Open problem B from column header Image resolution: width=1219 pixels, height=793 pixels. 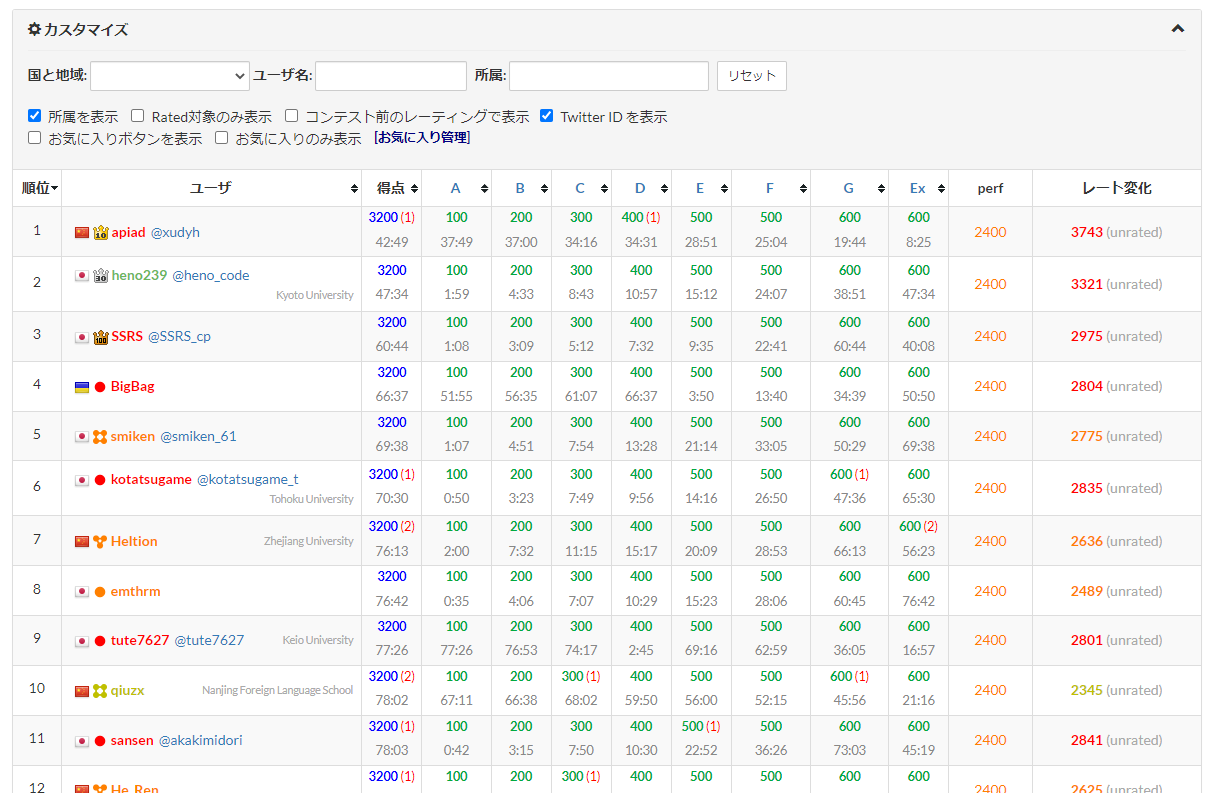point(520,188)
